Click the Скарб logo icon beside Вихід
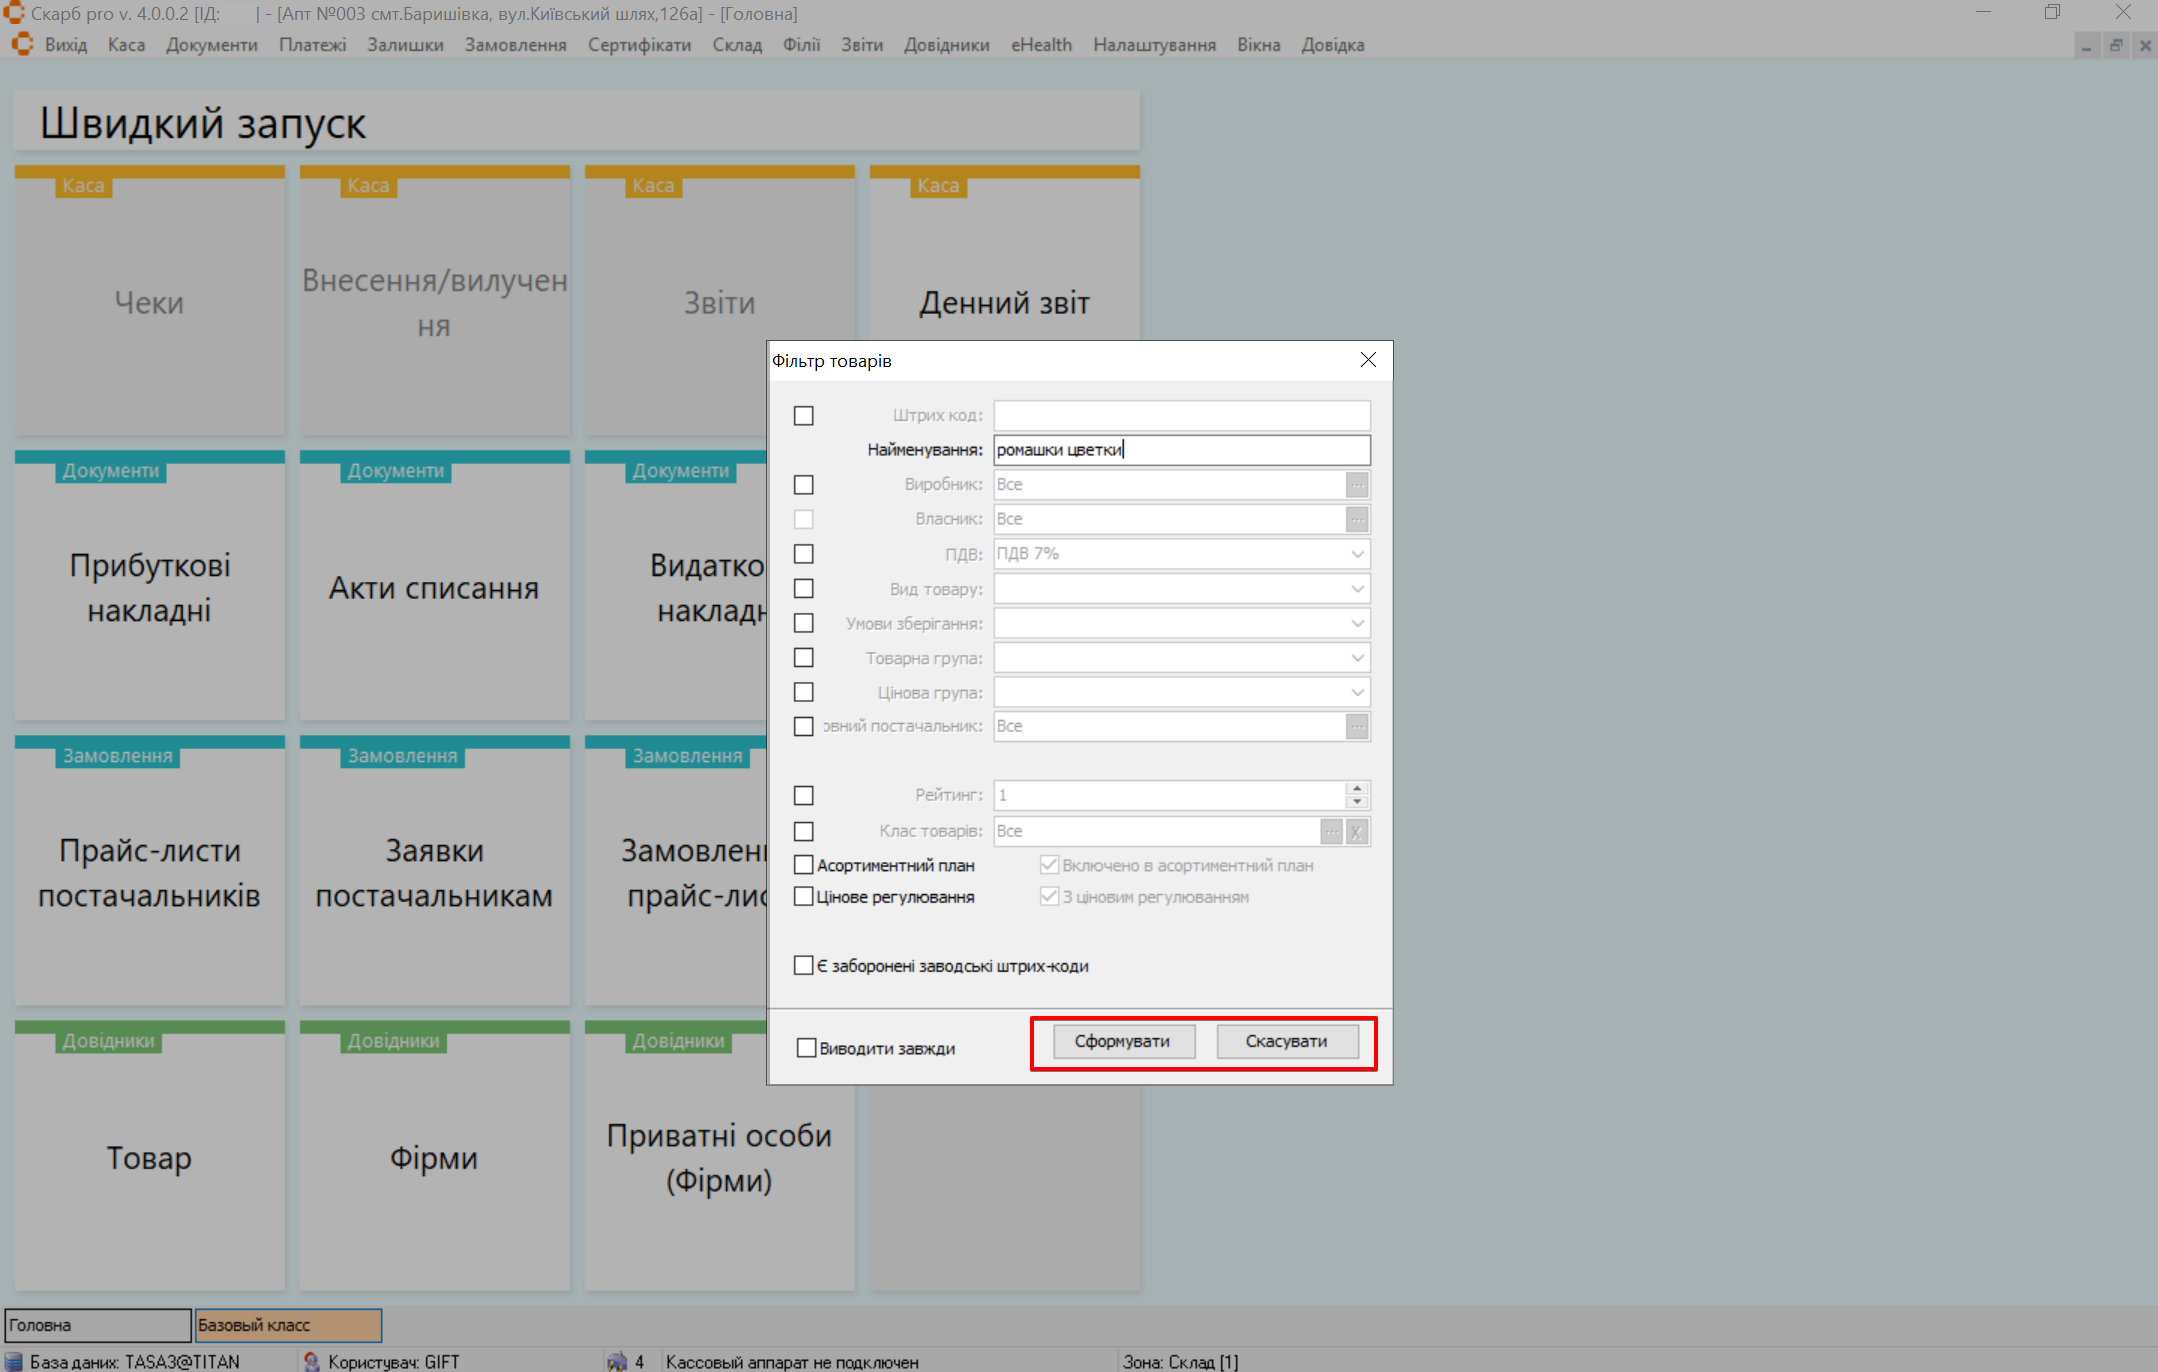 (22, 45)
